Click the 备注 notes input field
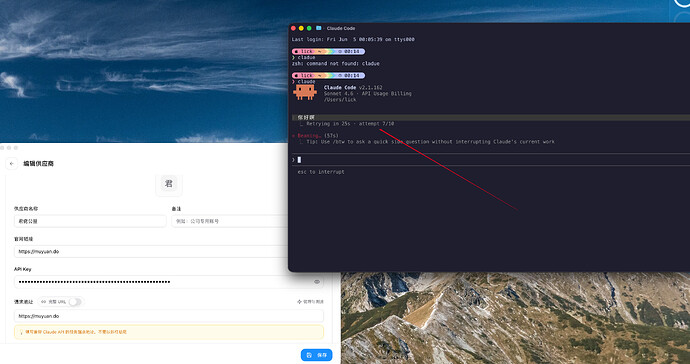This screenshot has height=364, width=690. (230, 221)
